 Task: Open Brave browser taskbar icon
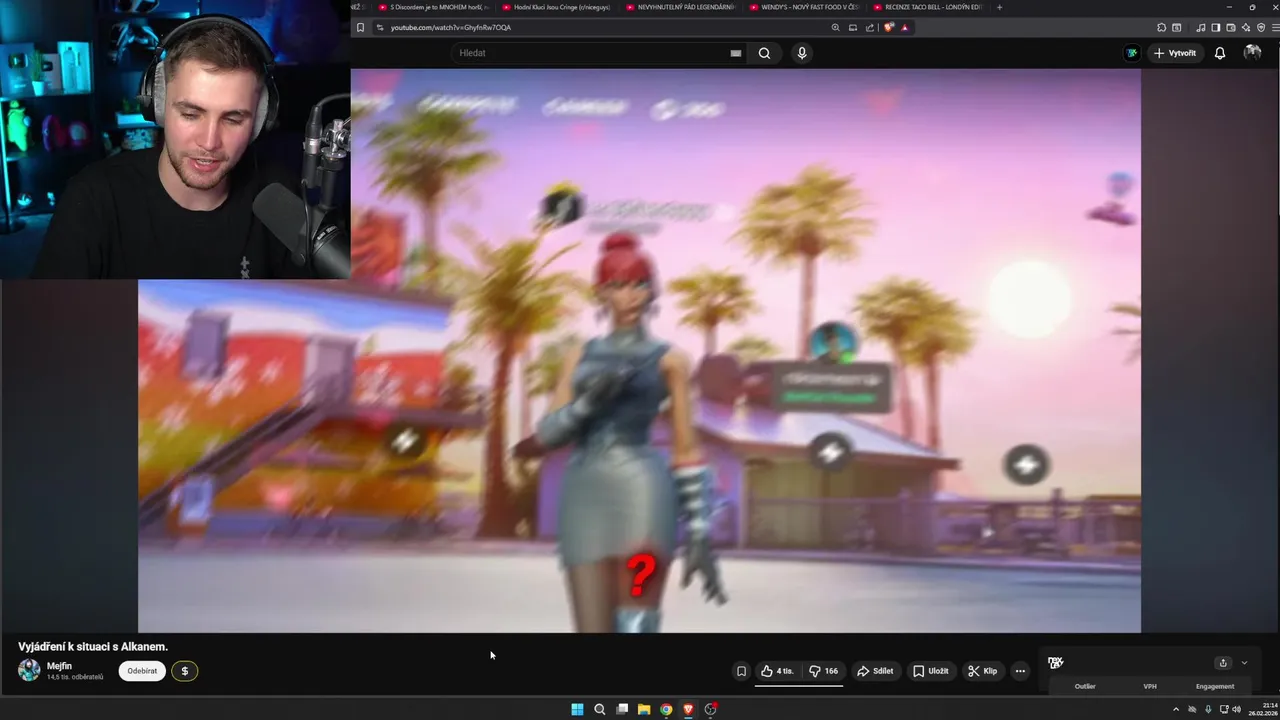688,709
